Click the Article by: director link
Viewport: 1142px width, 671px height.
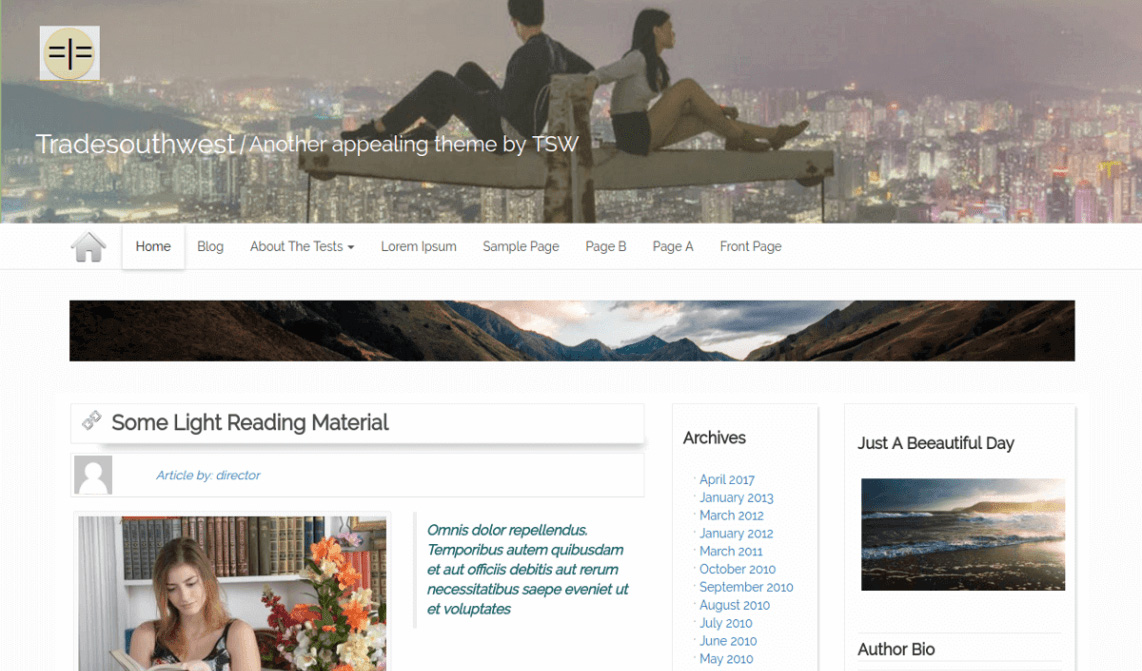(x=208, y=475)
